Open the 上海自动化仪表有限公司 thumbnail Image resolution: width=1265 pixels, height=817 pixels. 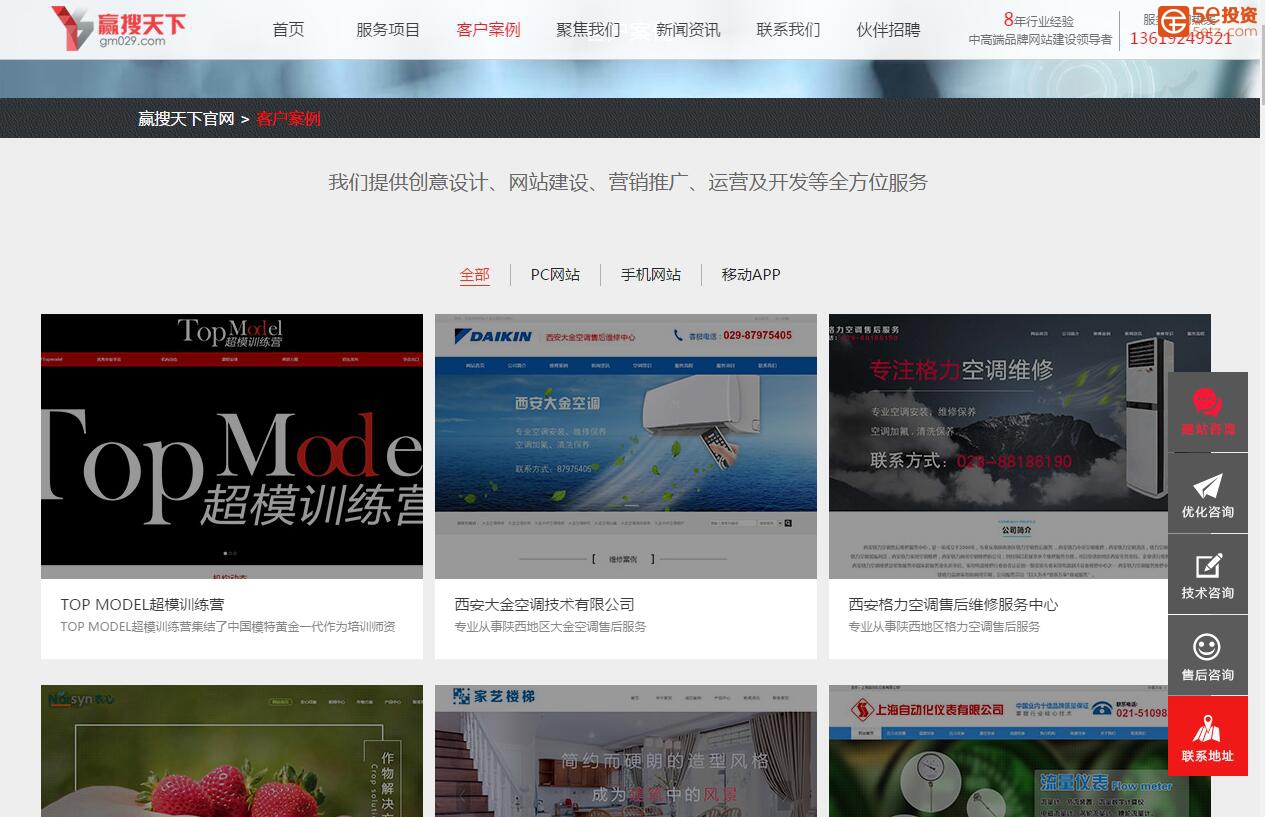1020,751
